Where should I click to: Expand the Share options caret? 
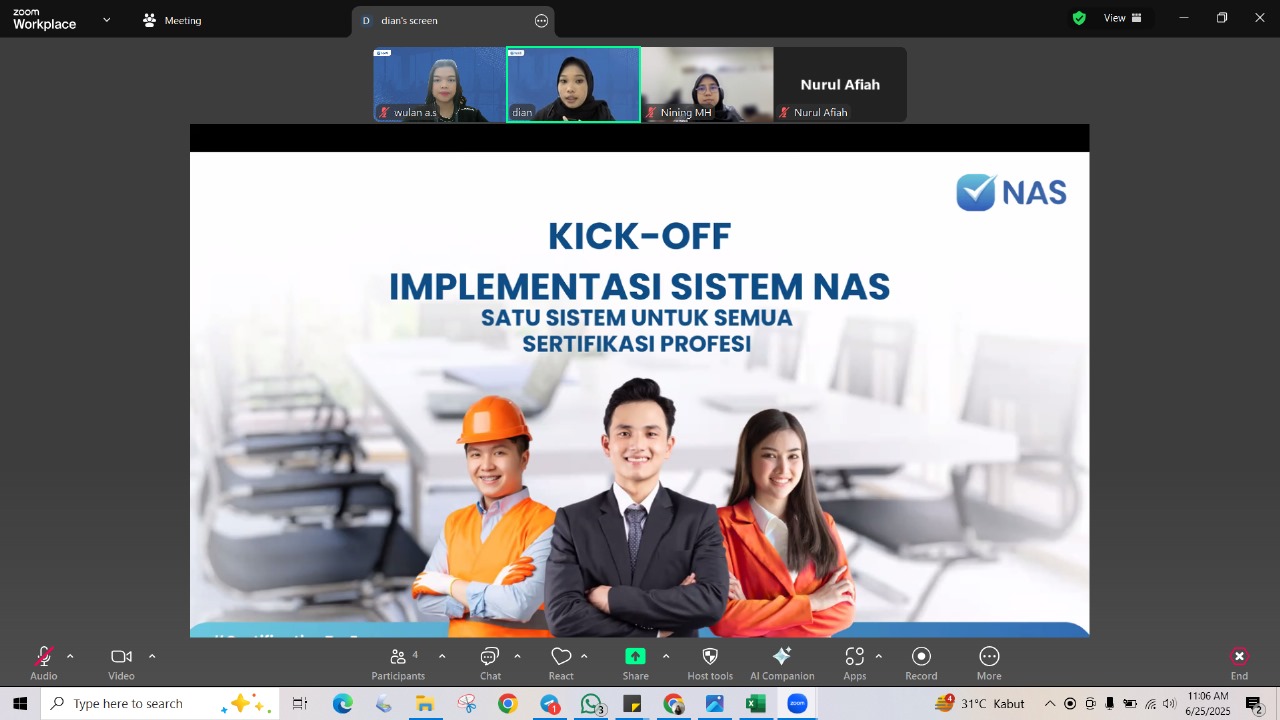coord(666,657)
